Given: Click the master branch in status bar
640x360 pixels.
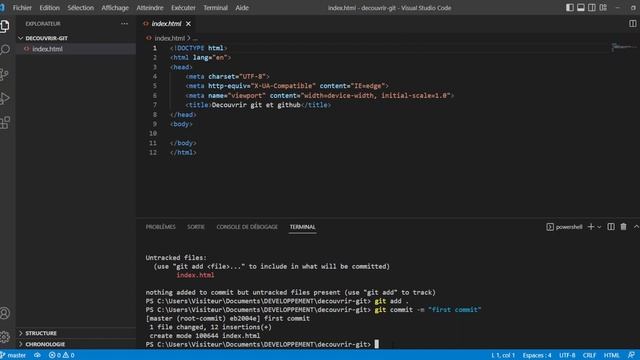Looking at the screenshot, I should [13, 355].
